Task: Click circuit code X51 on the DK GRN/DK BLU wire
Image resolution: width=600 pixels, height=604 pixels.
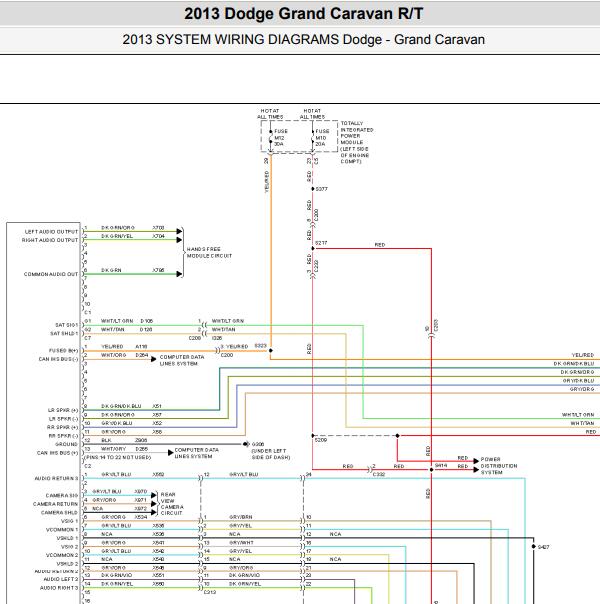Action: coord(157,406)
